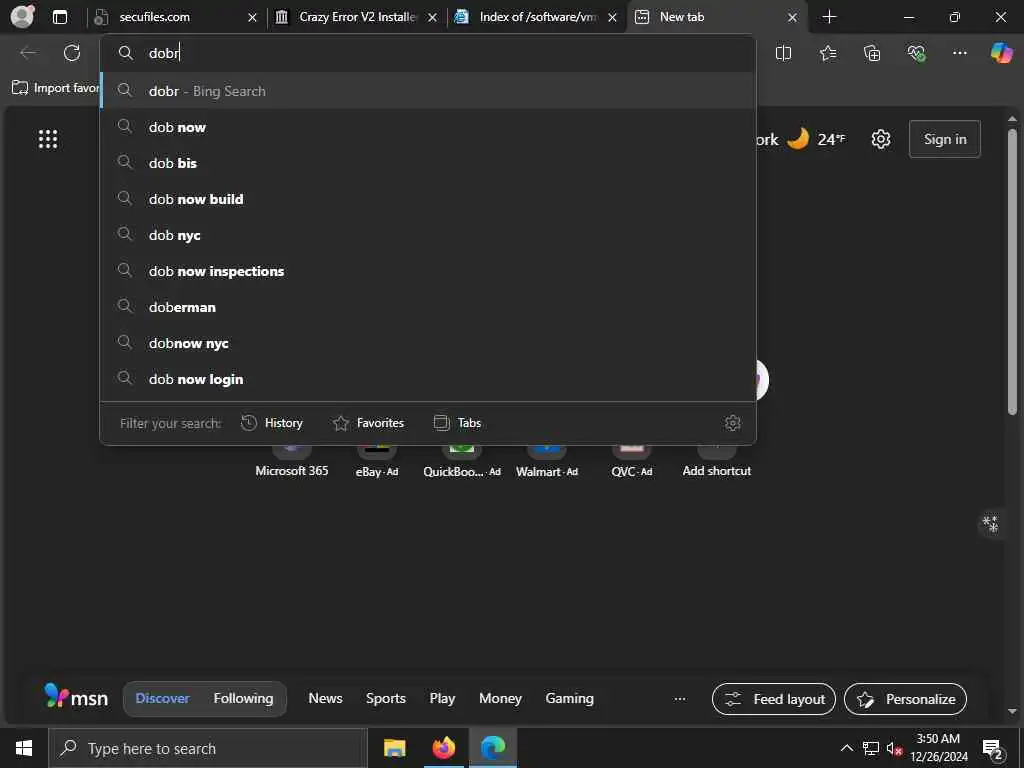
Task: Click the browser refresh icon
Action: (72, 53)
